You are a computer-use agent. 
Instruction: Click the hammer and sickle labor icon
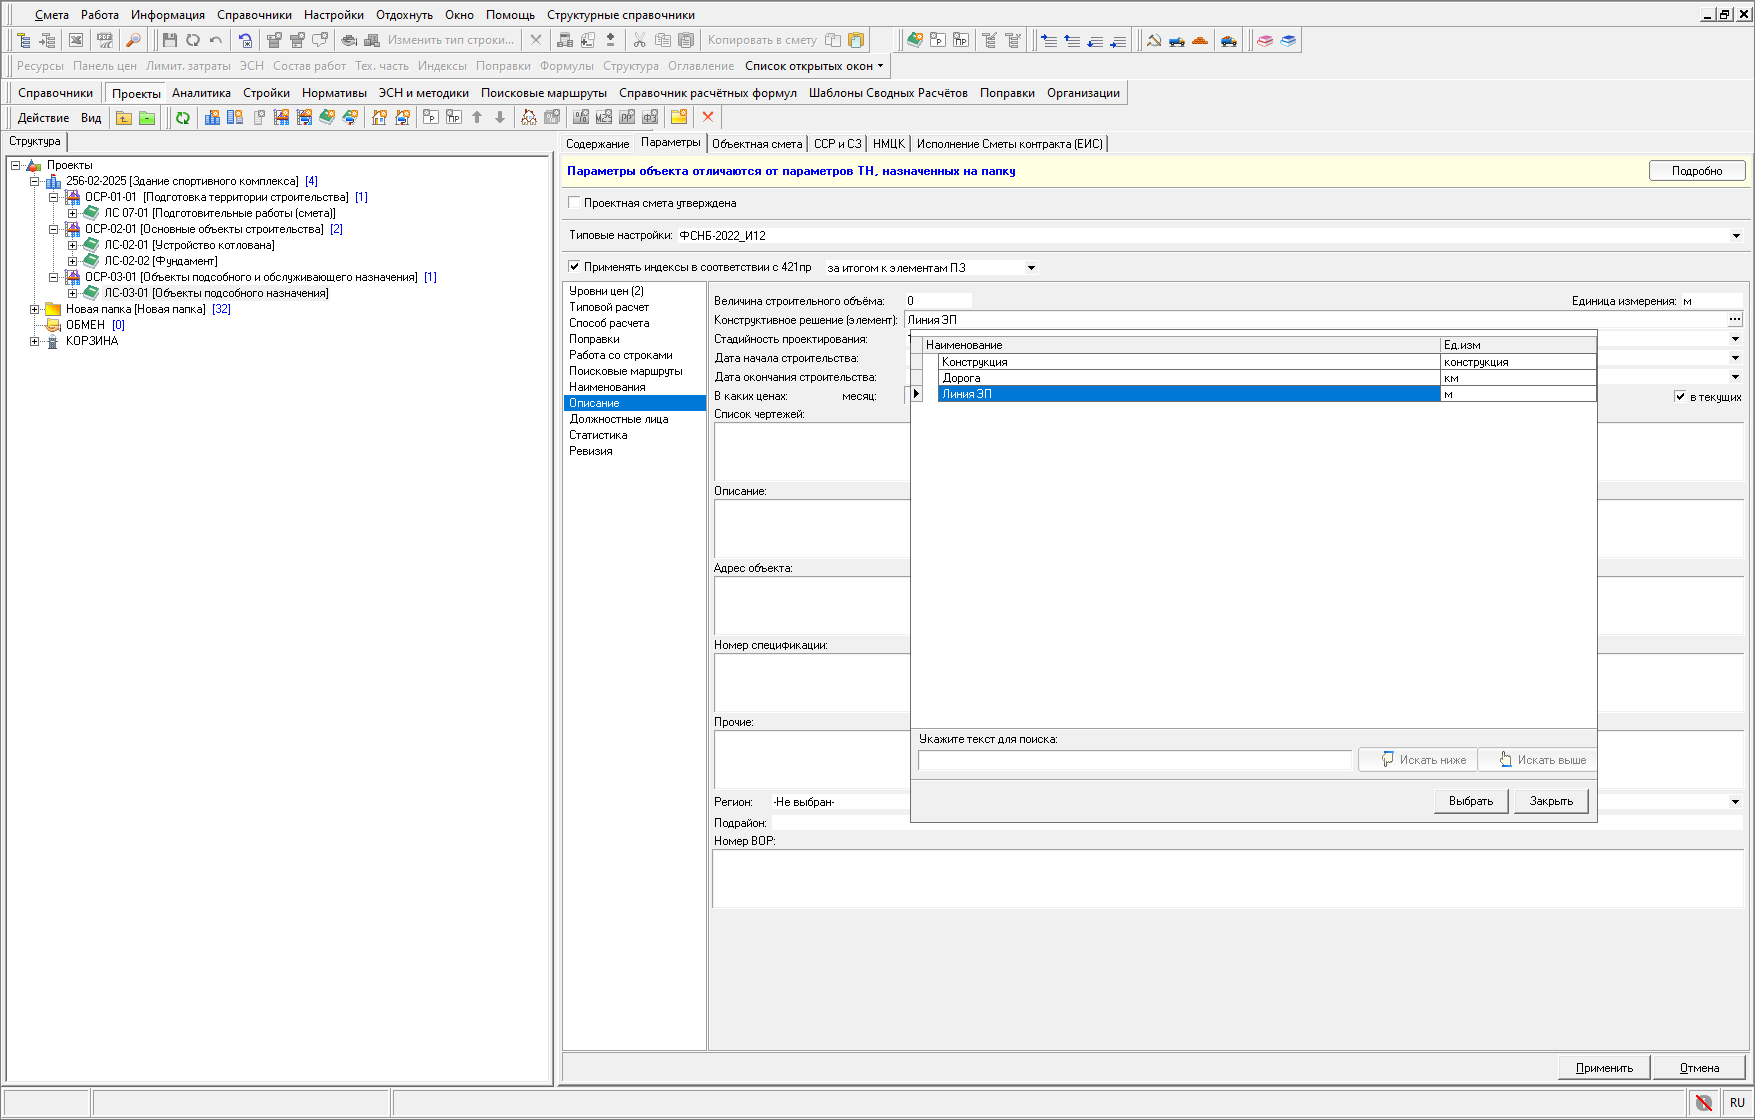point(1154,40)
